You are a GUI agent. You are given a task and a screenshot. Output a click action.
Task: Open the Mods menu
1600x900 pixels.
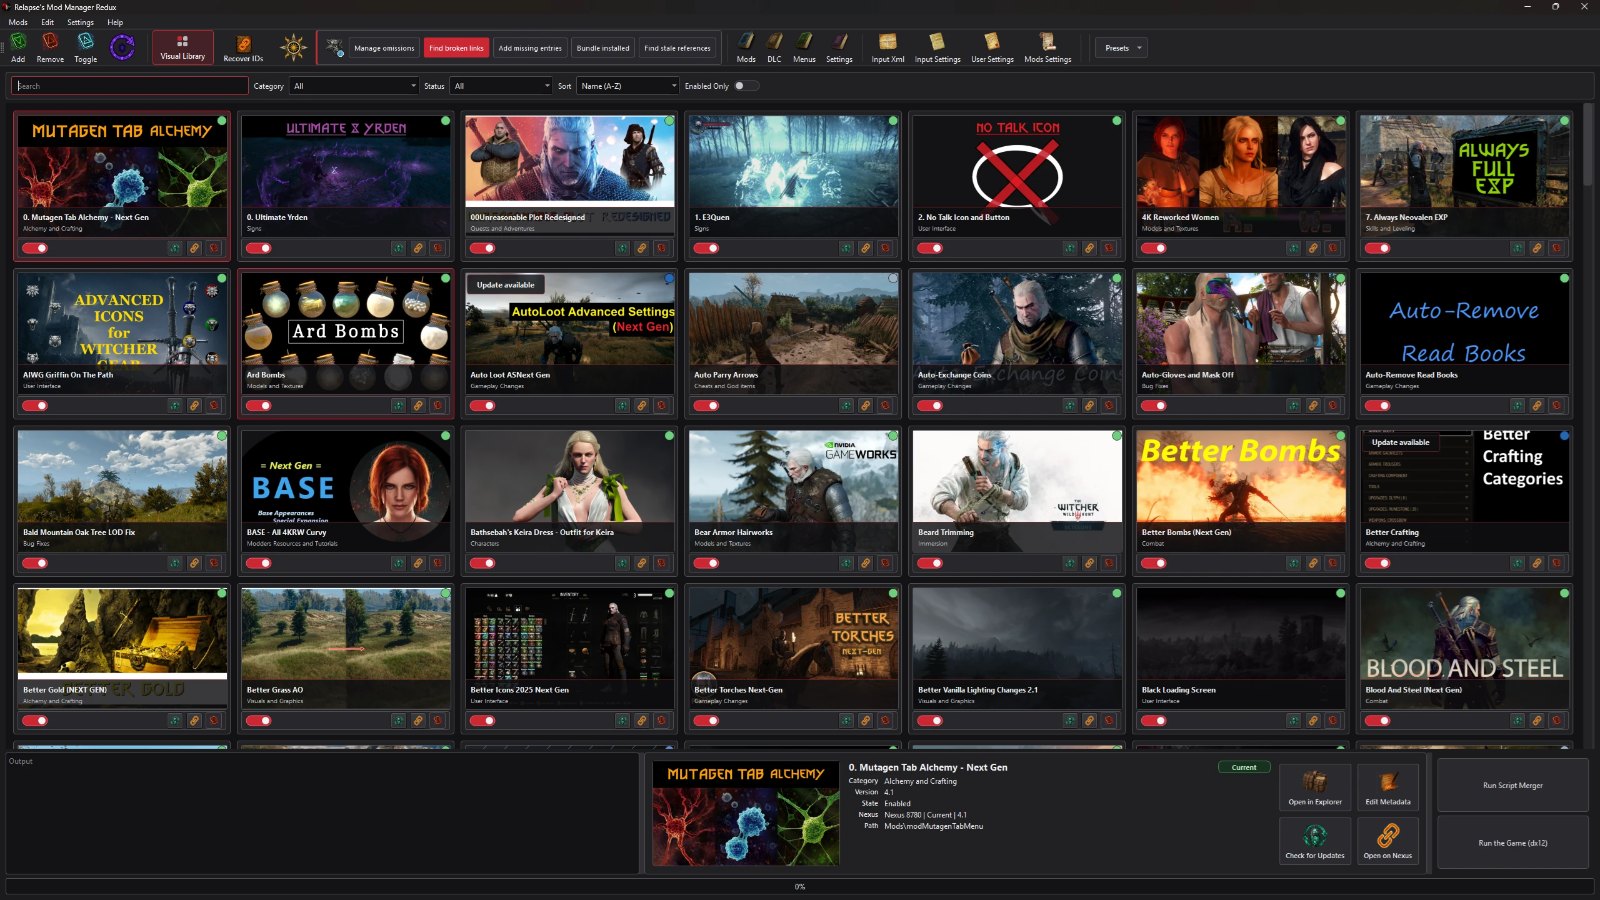18,22
